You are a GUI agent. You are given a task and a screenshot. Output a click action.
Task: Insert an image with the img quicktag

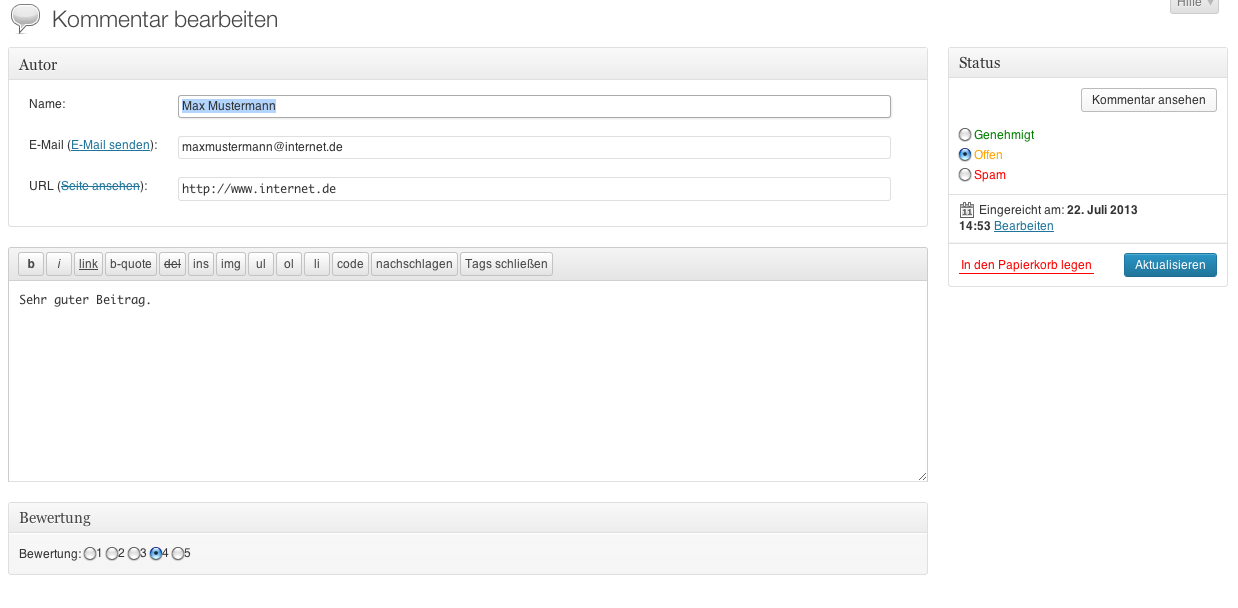[x=231, y=264]
